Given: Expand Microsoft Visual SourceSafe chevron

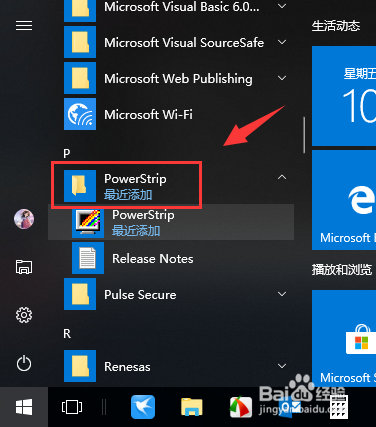Looking at the screenshot, I should click(282, 42).
